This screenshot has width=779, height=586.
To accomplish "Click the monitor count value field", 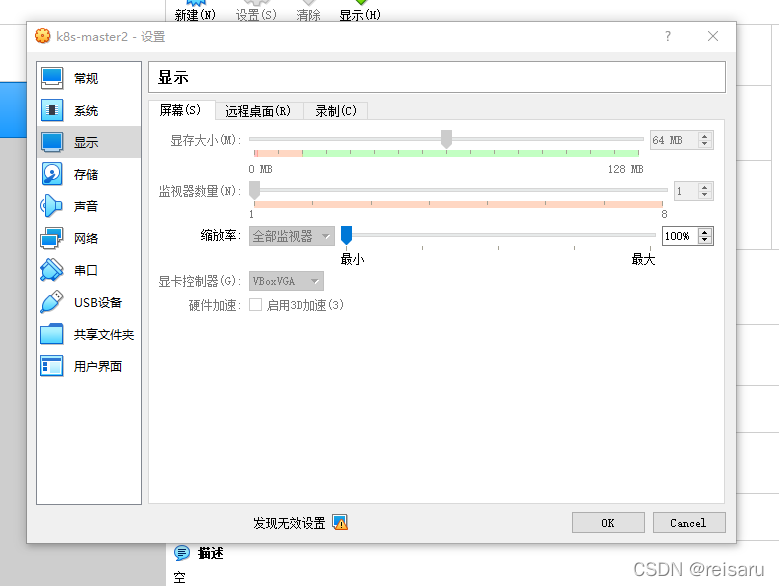I will [686, 191].
